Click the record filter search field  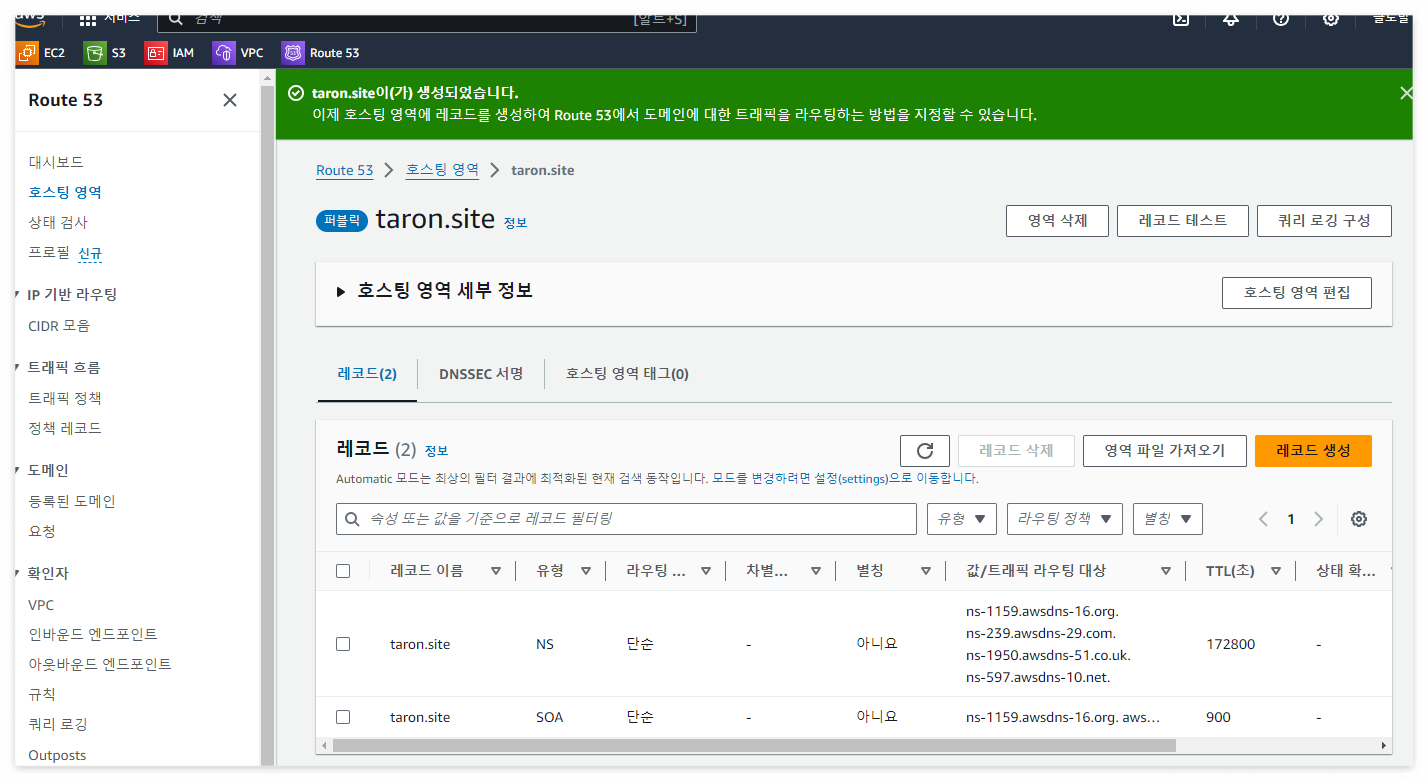coord(626,519)
